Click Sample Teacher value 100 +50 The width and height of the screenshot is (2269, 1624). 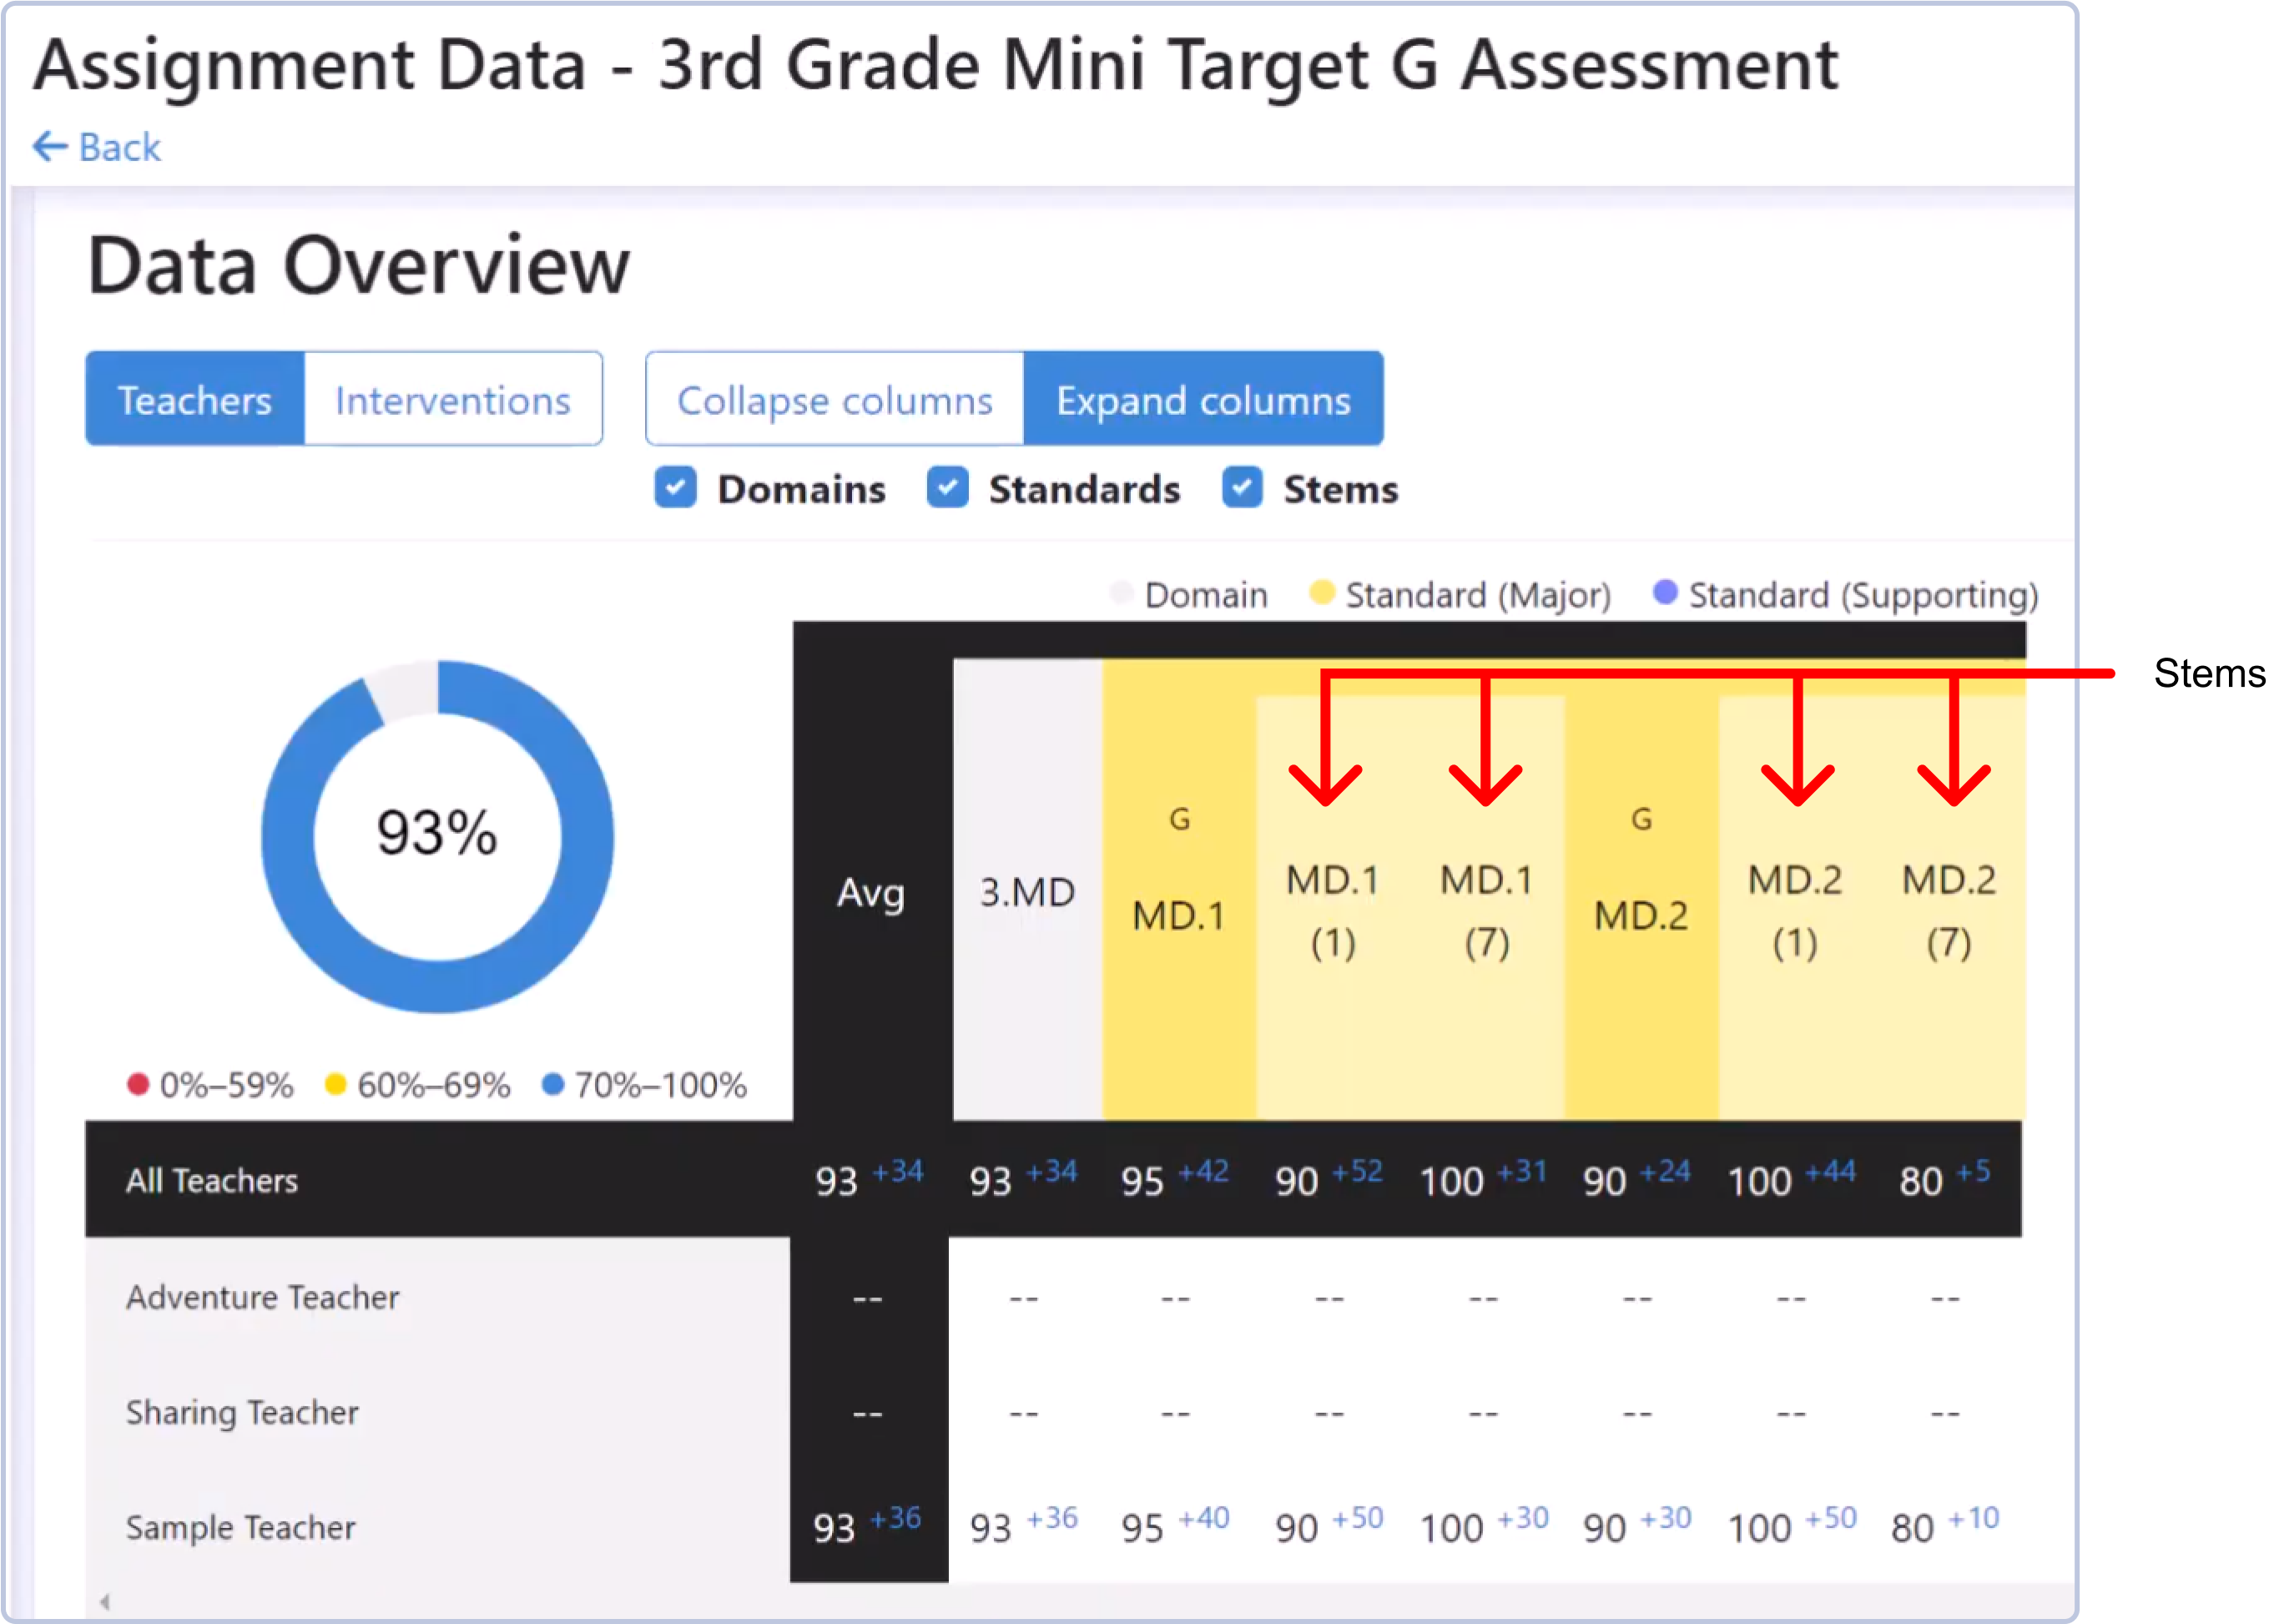tap(1792, 1526)
